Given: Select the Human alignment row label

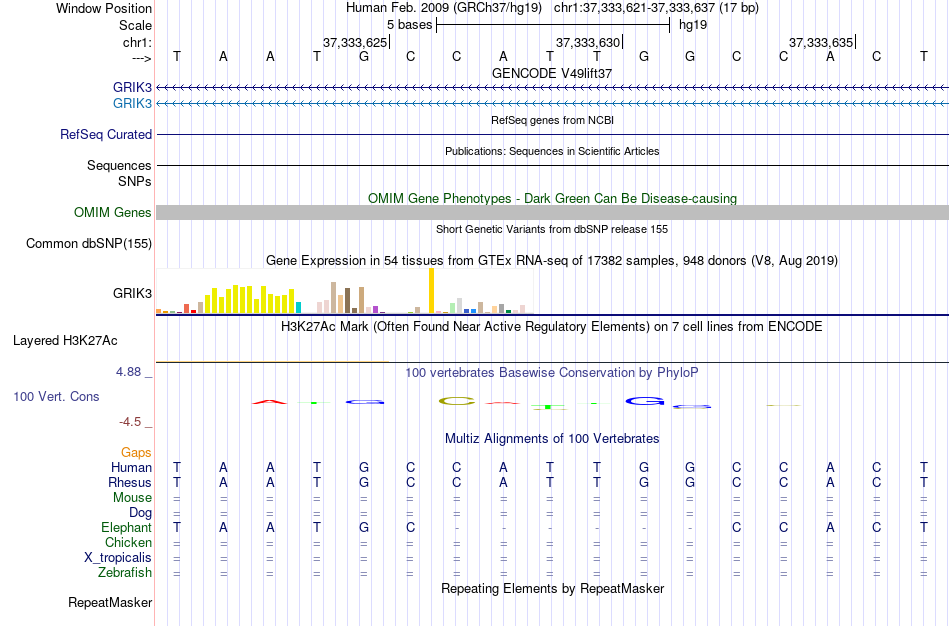Looking at the screenshot, I should 131,467.
